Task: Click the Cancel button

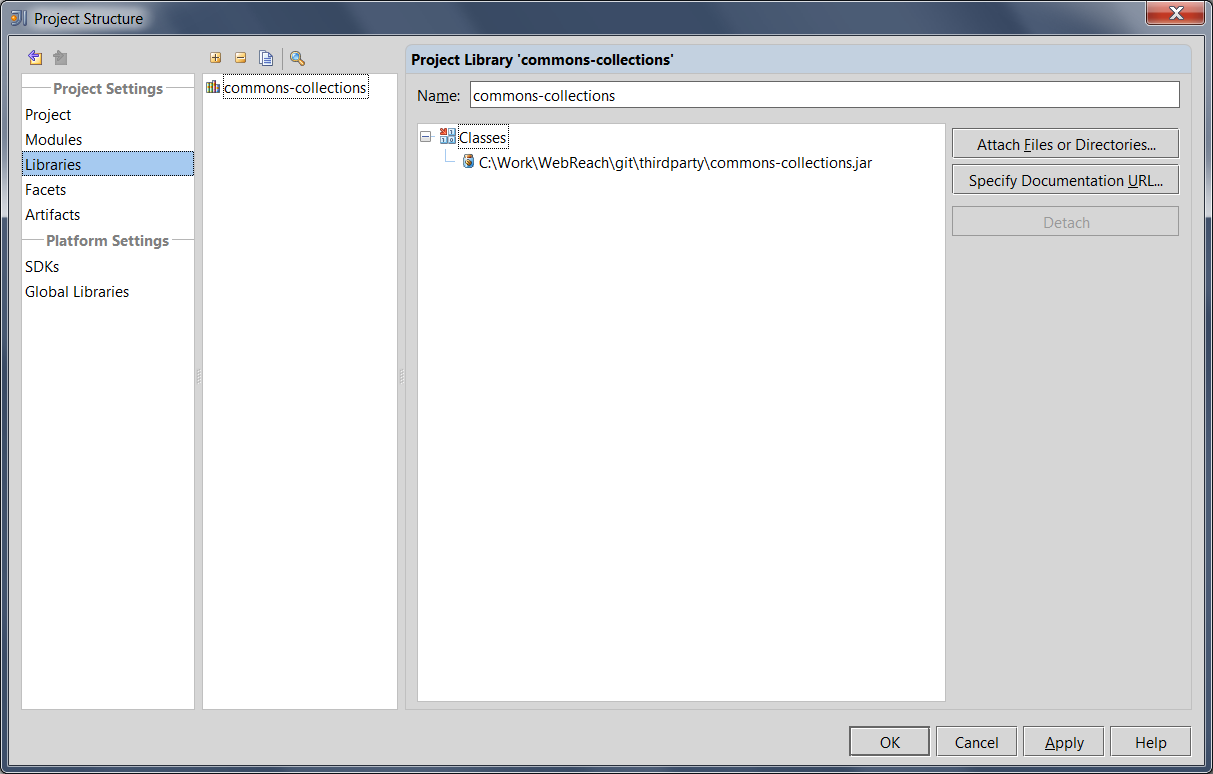Action: (x=976, y=742)
